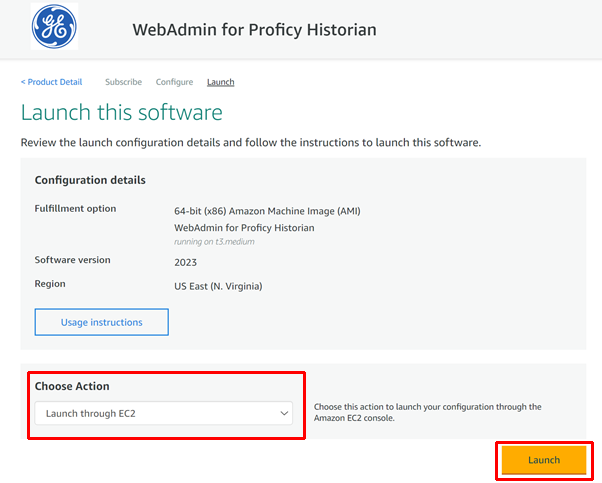Open the Subscribe step tab
Viewport: 602px width, 483px height.
[x=124, y=82]
